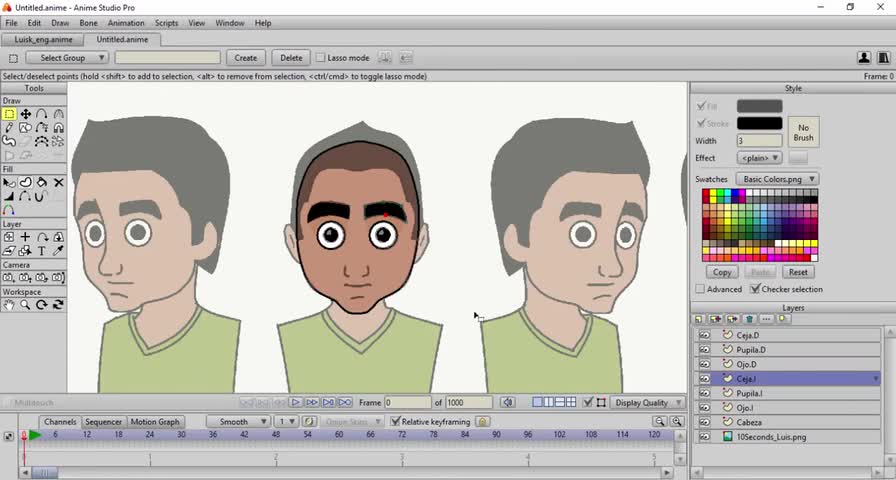Image resolution: width=896 pixels, height=480 pixels.
Task: Hide the Cabeza layer visibility eye
Action: 704,423
